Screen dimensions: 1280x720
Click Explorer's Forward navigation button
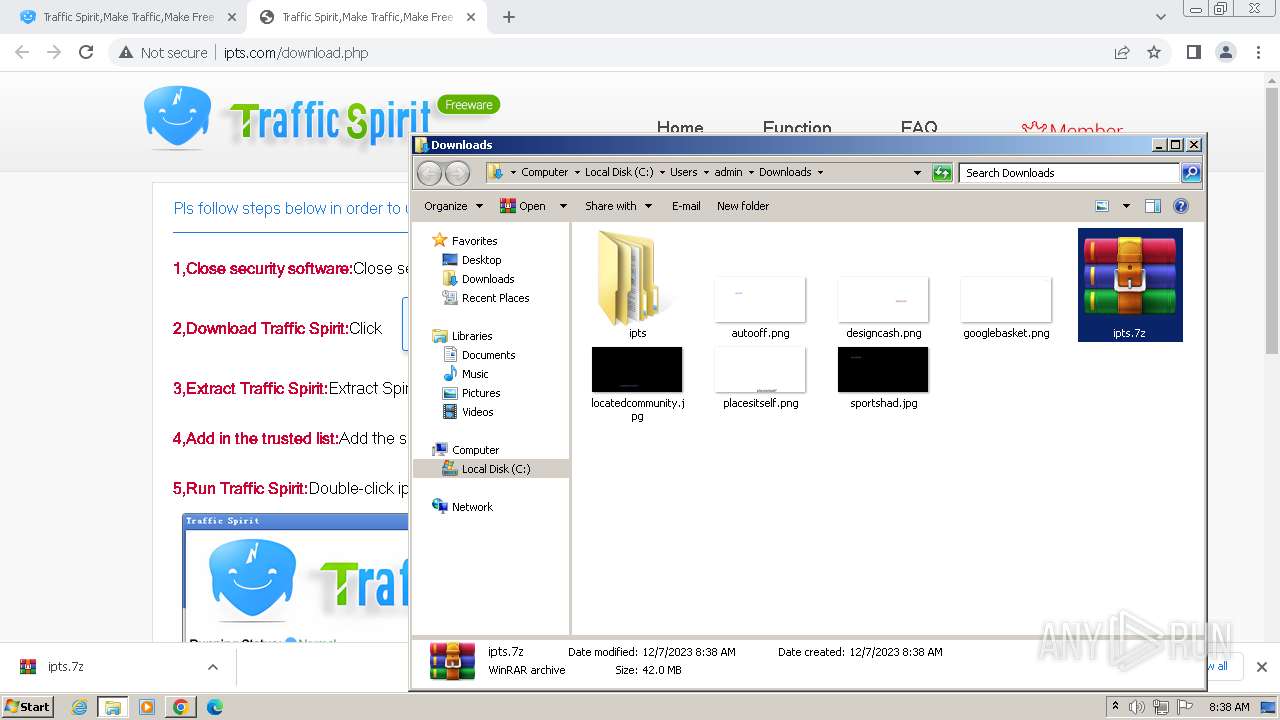(x=457, y=173)
